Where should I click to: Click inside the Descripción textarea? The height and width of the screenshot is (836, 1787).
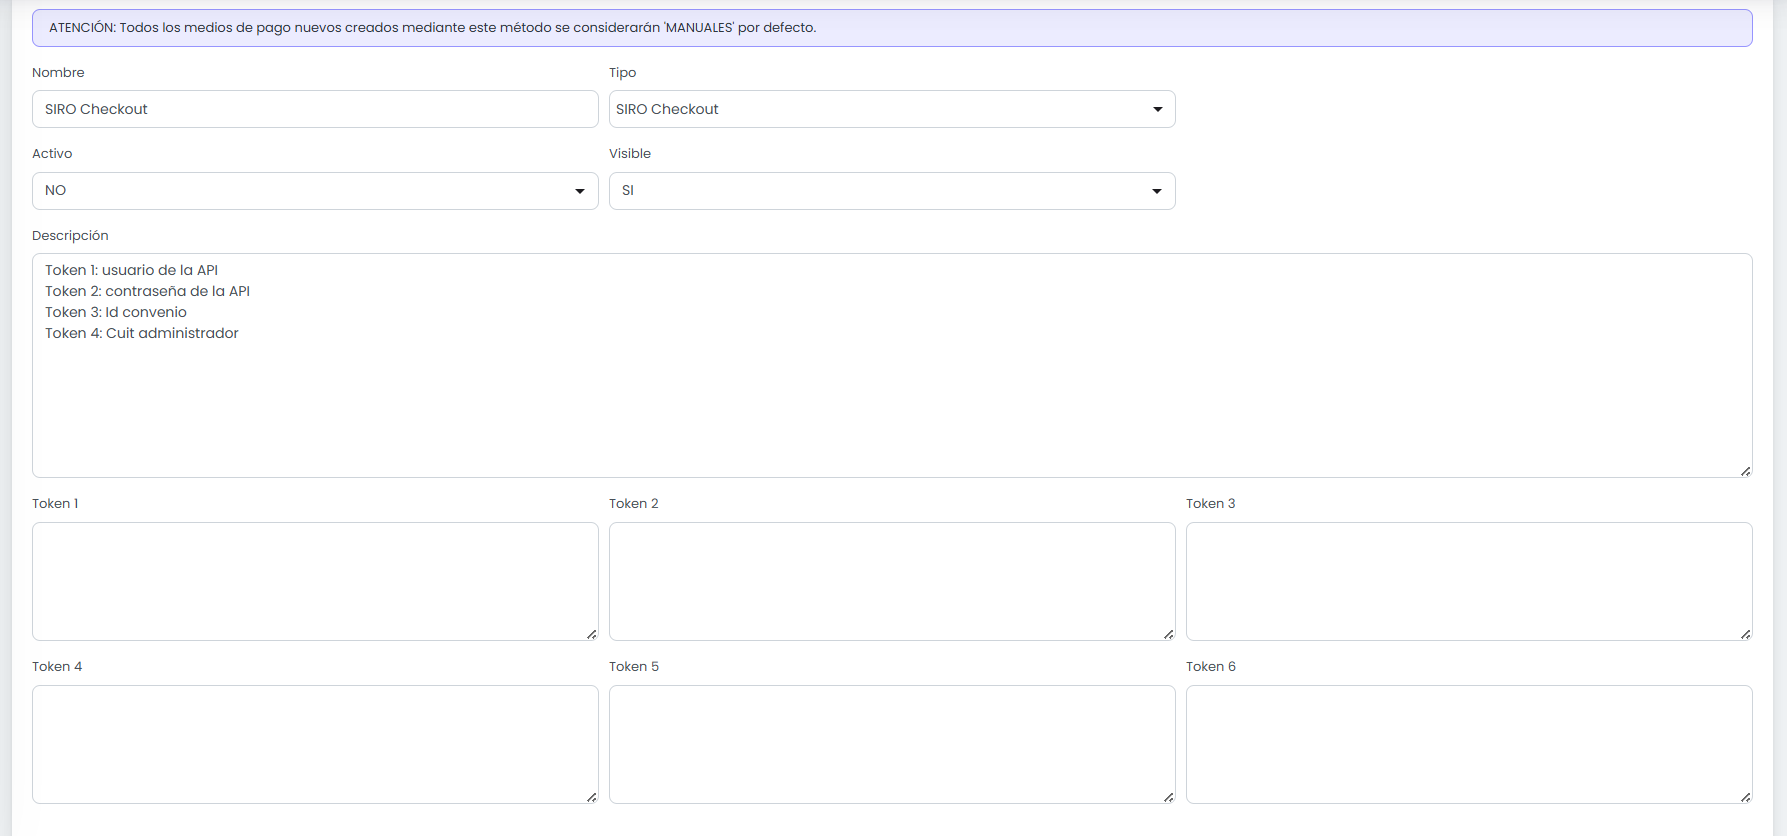(x=892, y=365)
